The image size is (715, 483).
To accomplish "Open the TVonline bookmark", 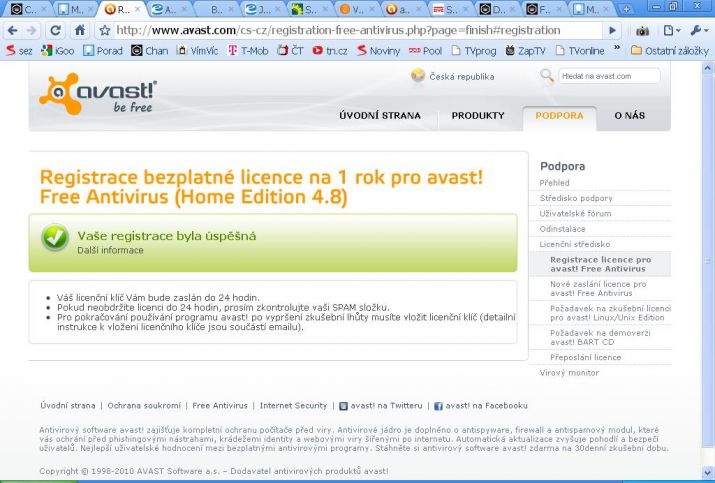I will (580, 51).
